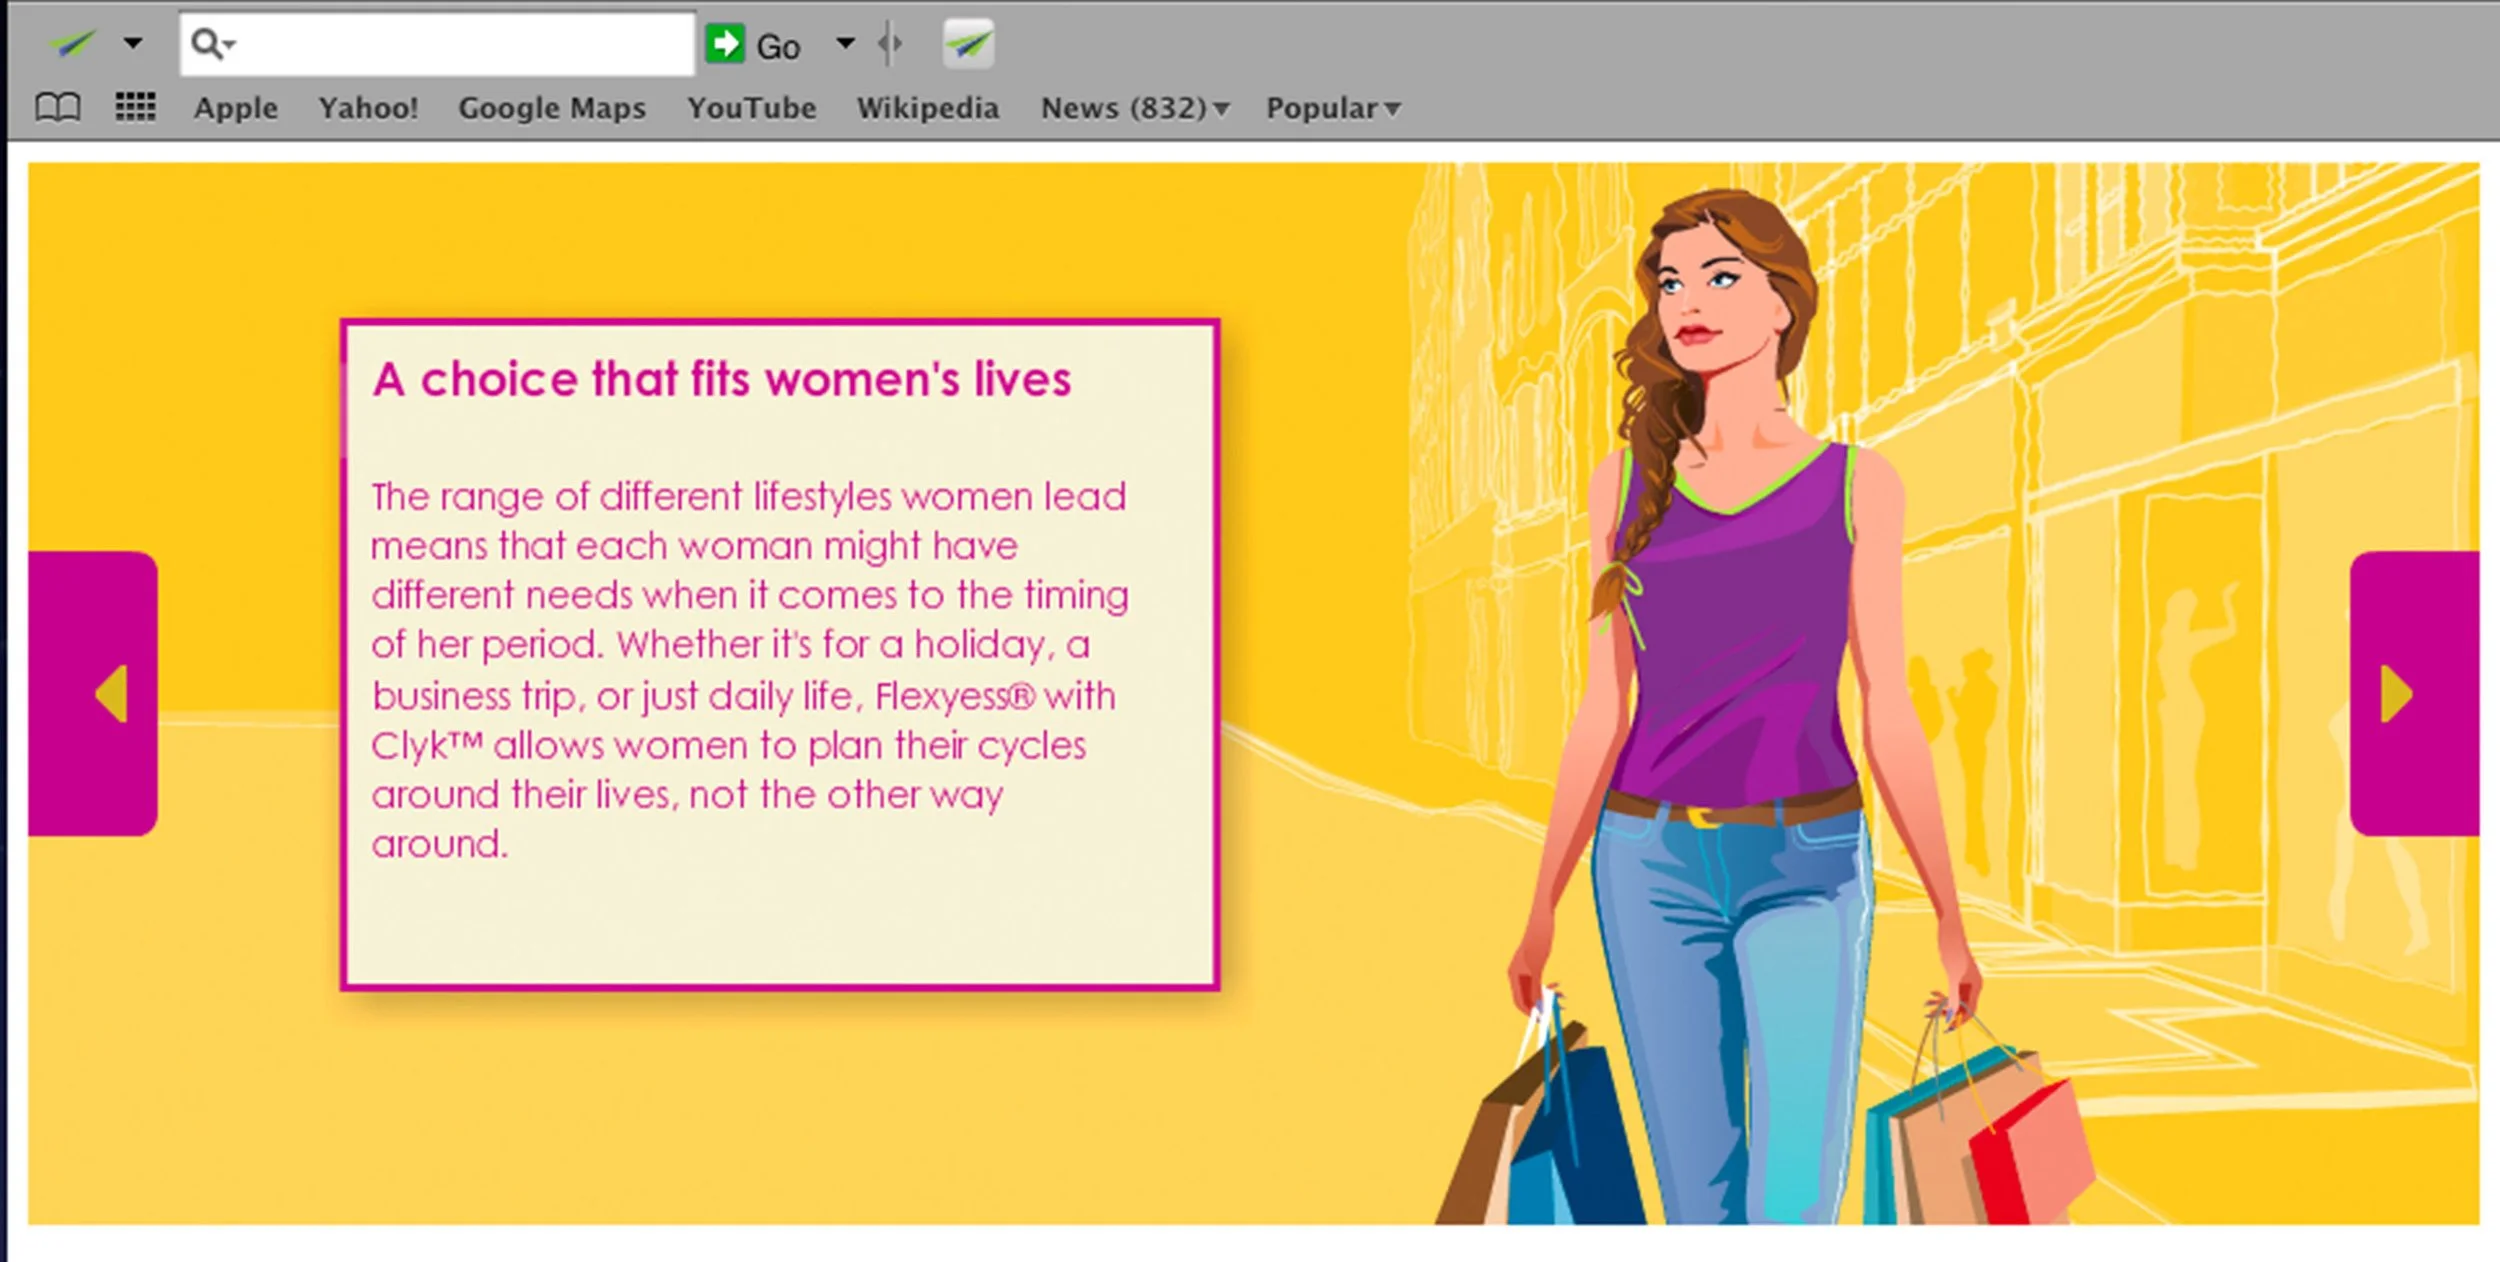The width and height of the screenshot is (2500, 1262).
Task: Open the bookmarks book icon
Action: coord(57,107)
